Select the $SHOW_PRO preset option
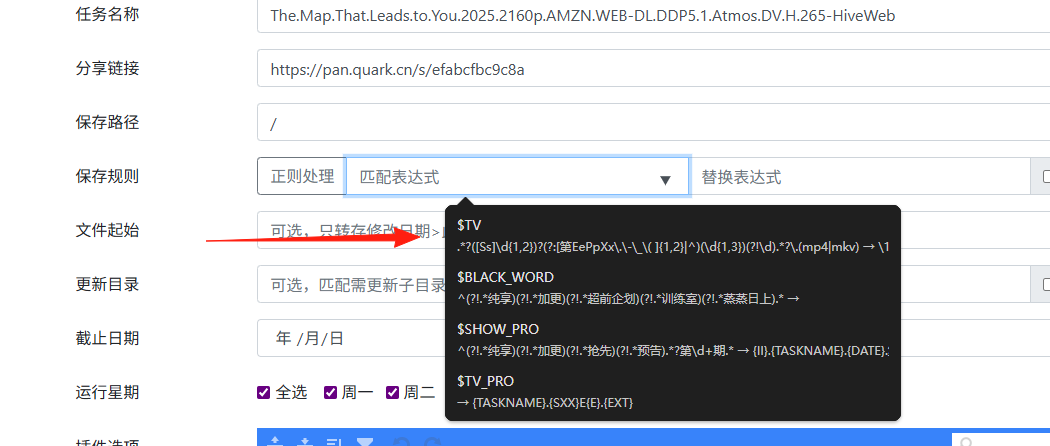The image size is (1050, 446). pyautogui.click(x=672, y=340)
